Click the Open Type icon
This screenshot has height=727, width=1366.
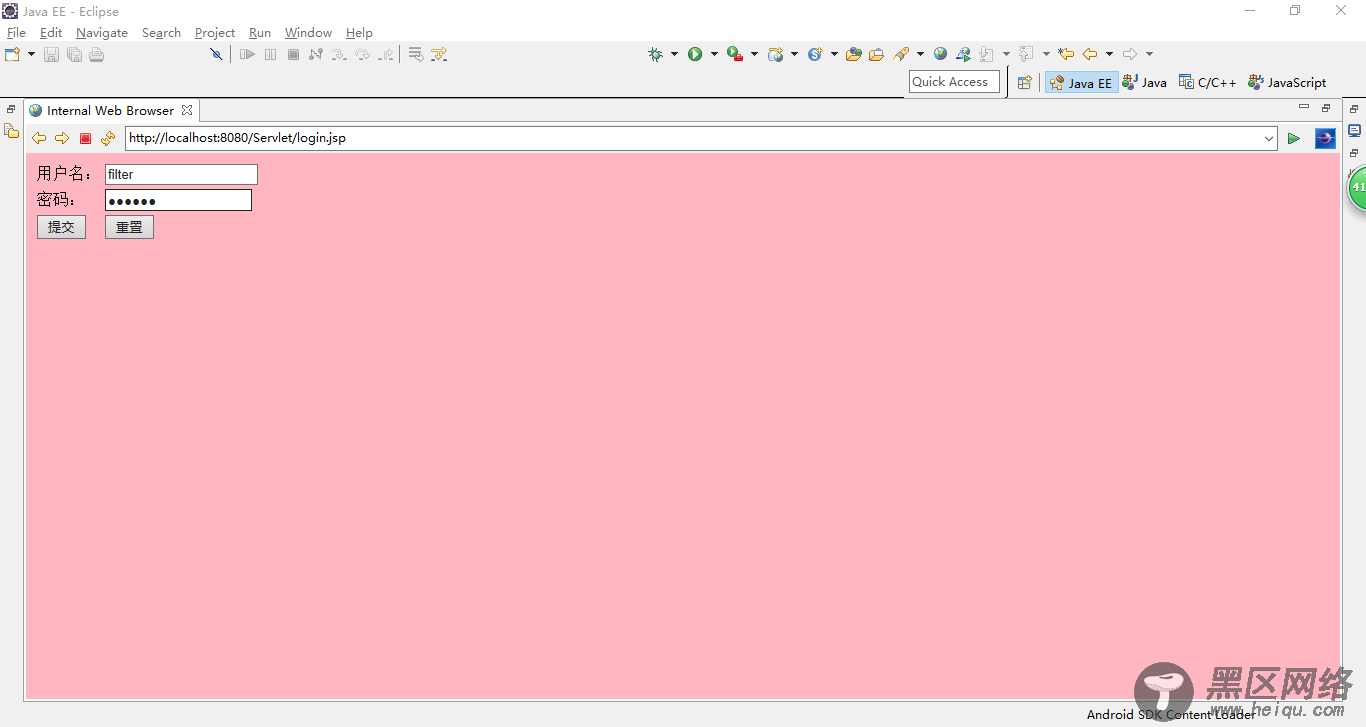pyautogui.click(x=853, y=54)
